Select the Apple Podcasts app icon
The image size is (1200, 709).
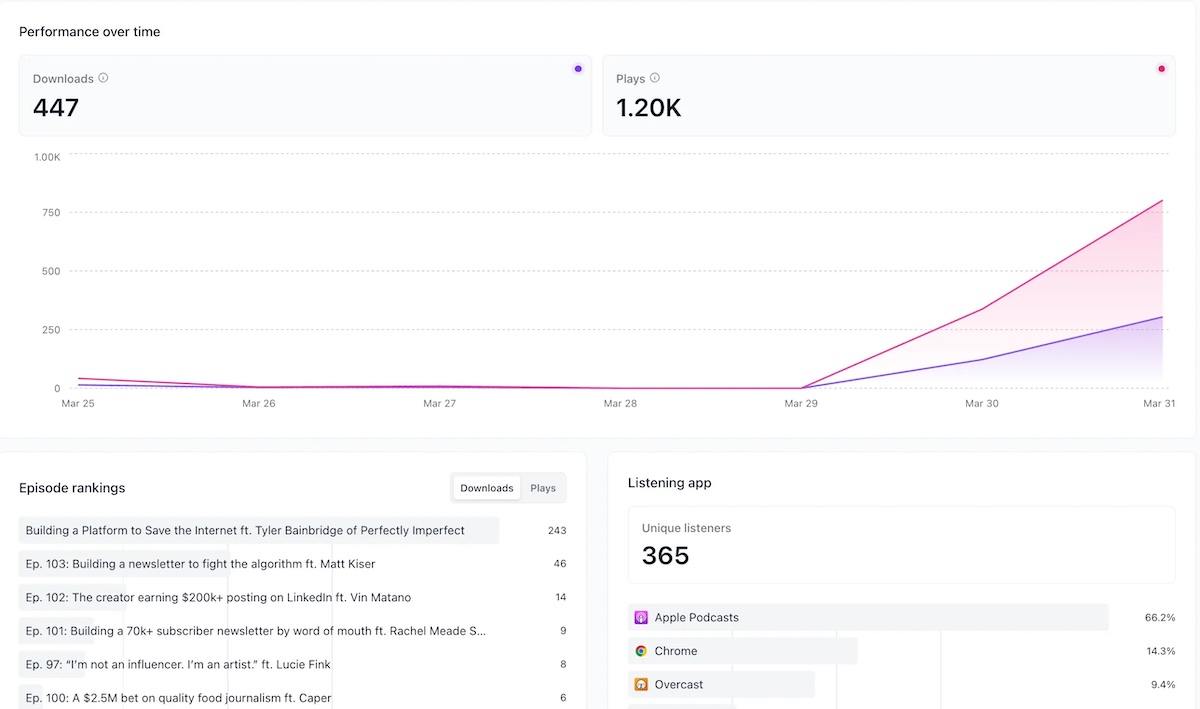point(640,617)
